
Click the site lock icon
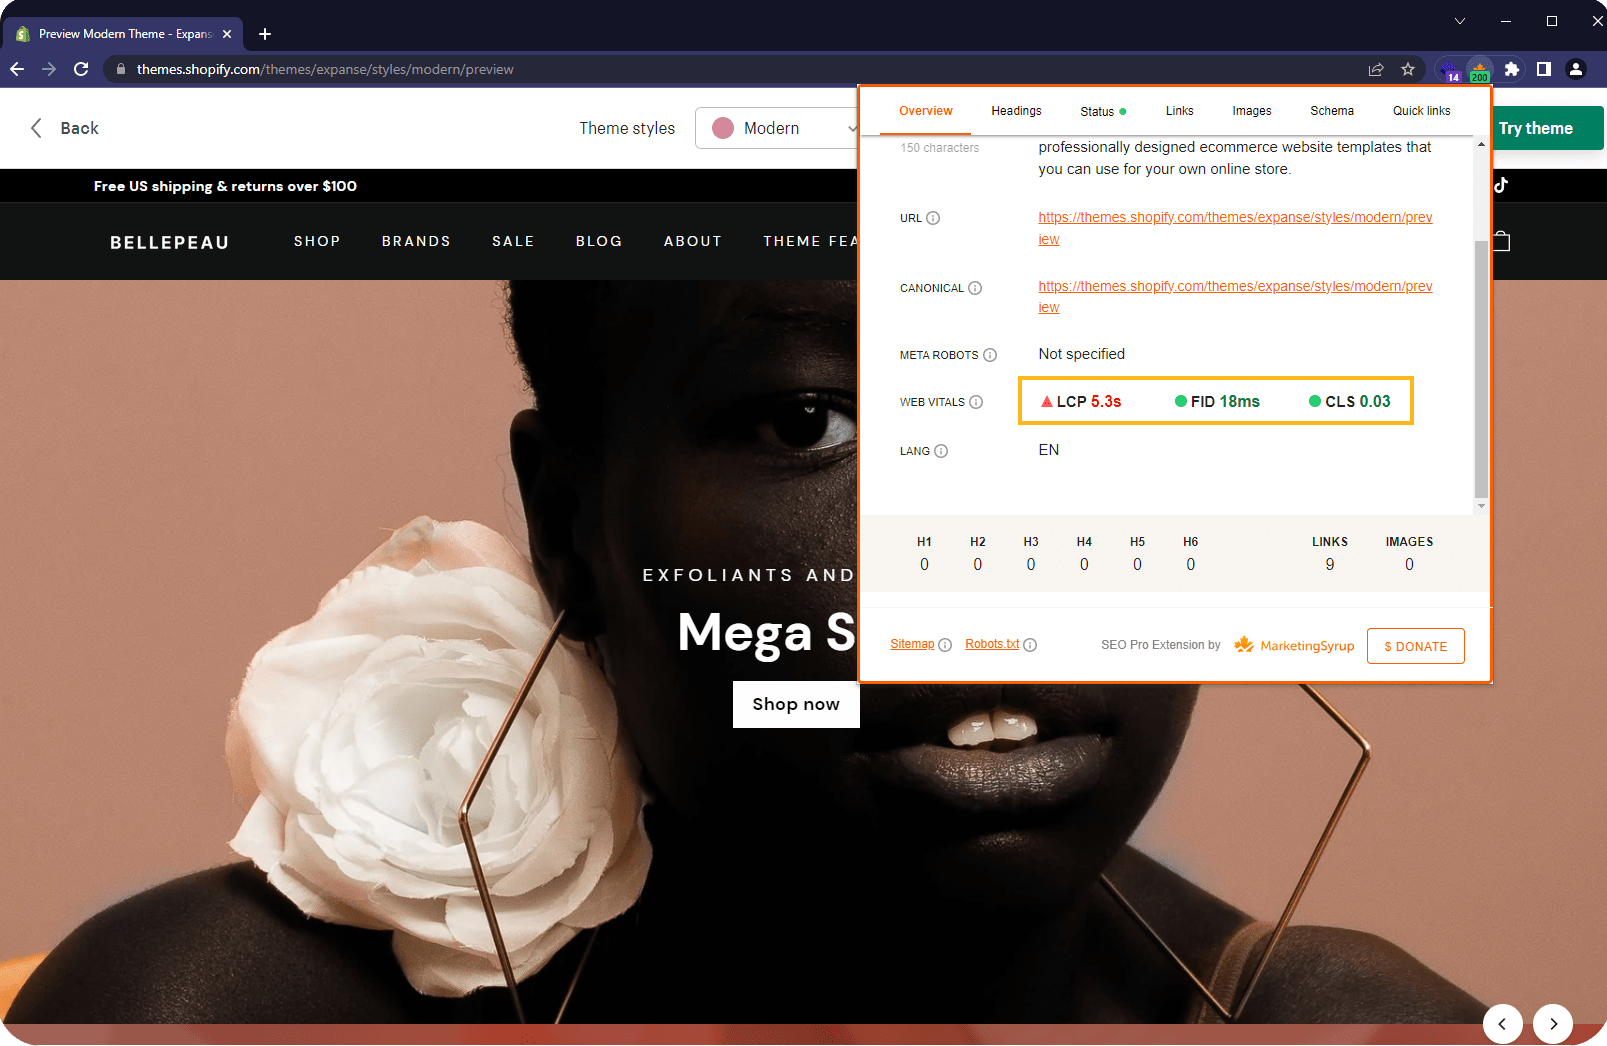121,69
